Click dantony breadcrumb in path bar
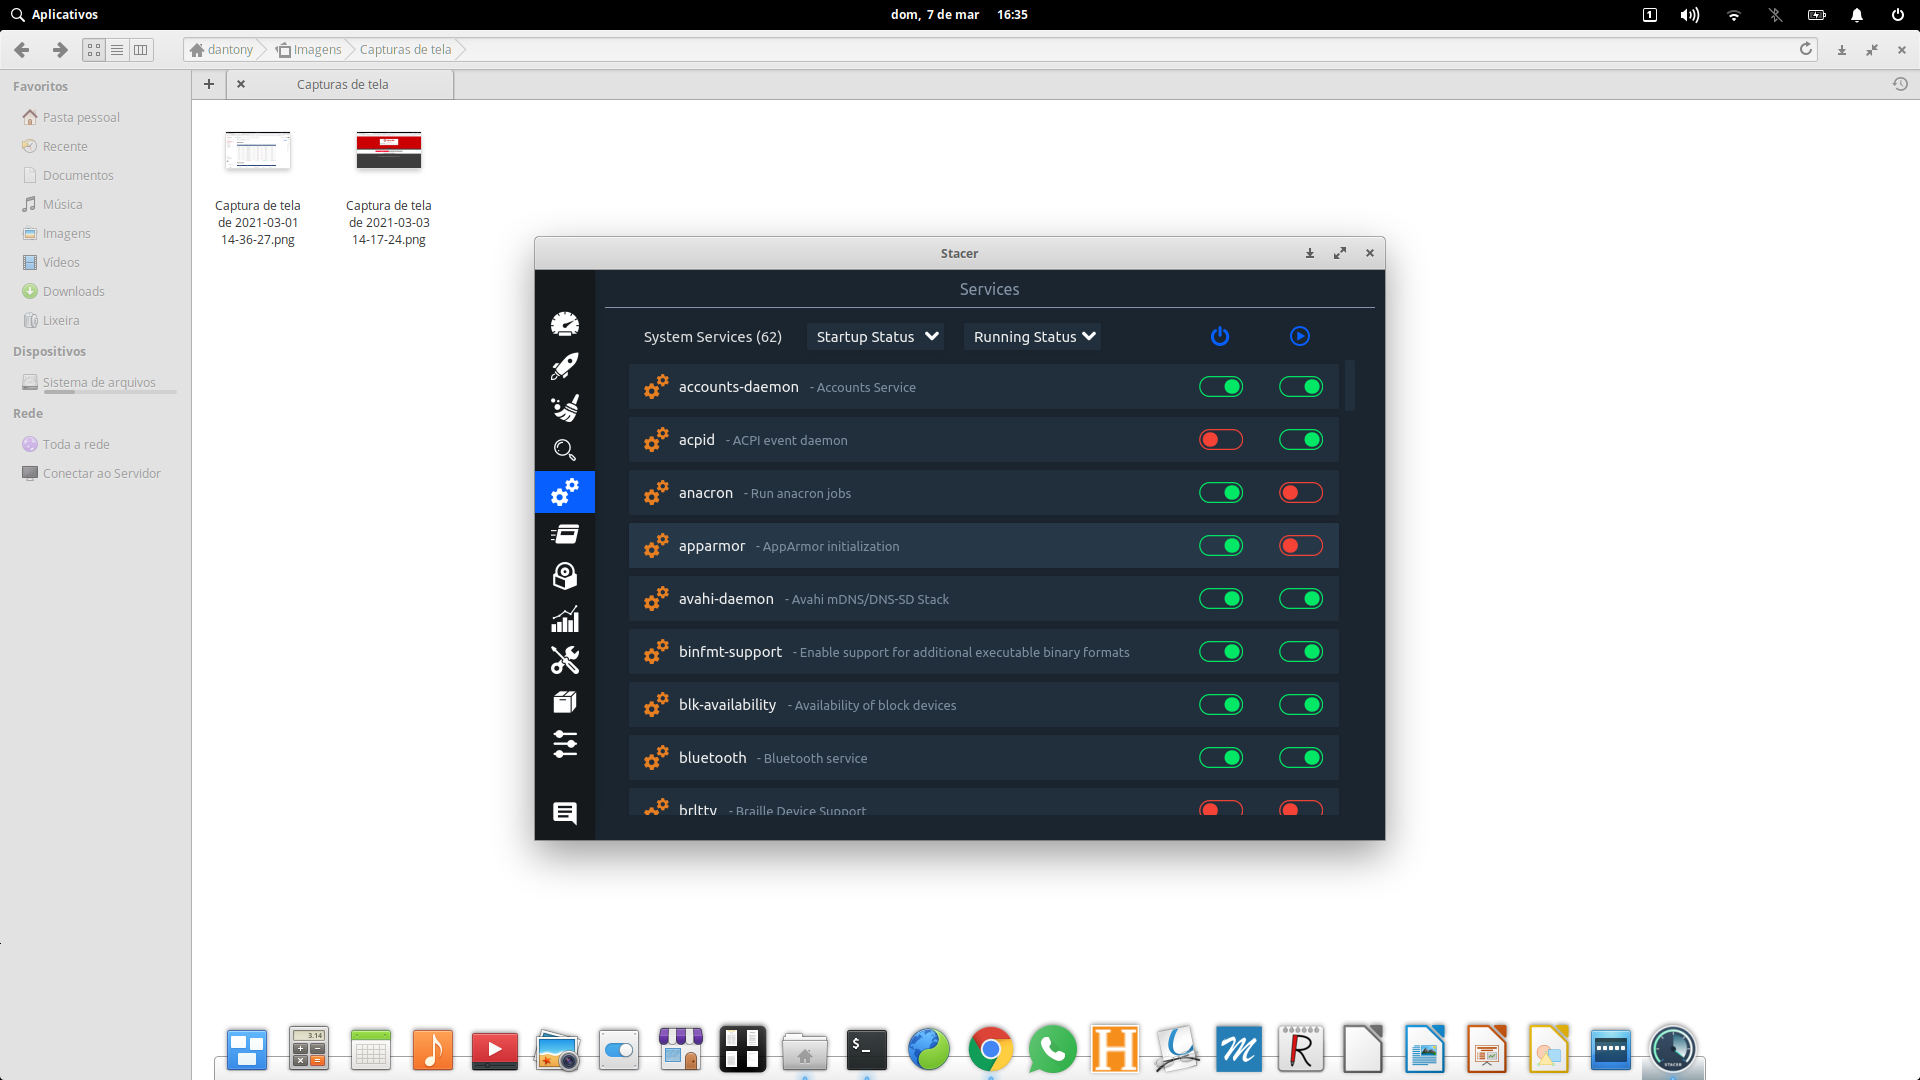Screen dimensions: 1920x1080 pos(222,50)
